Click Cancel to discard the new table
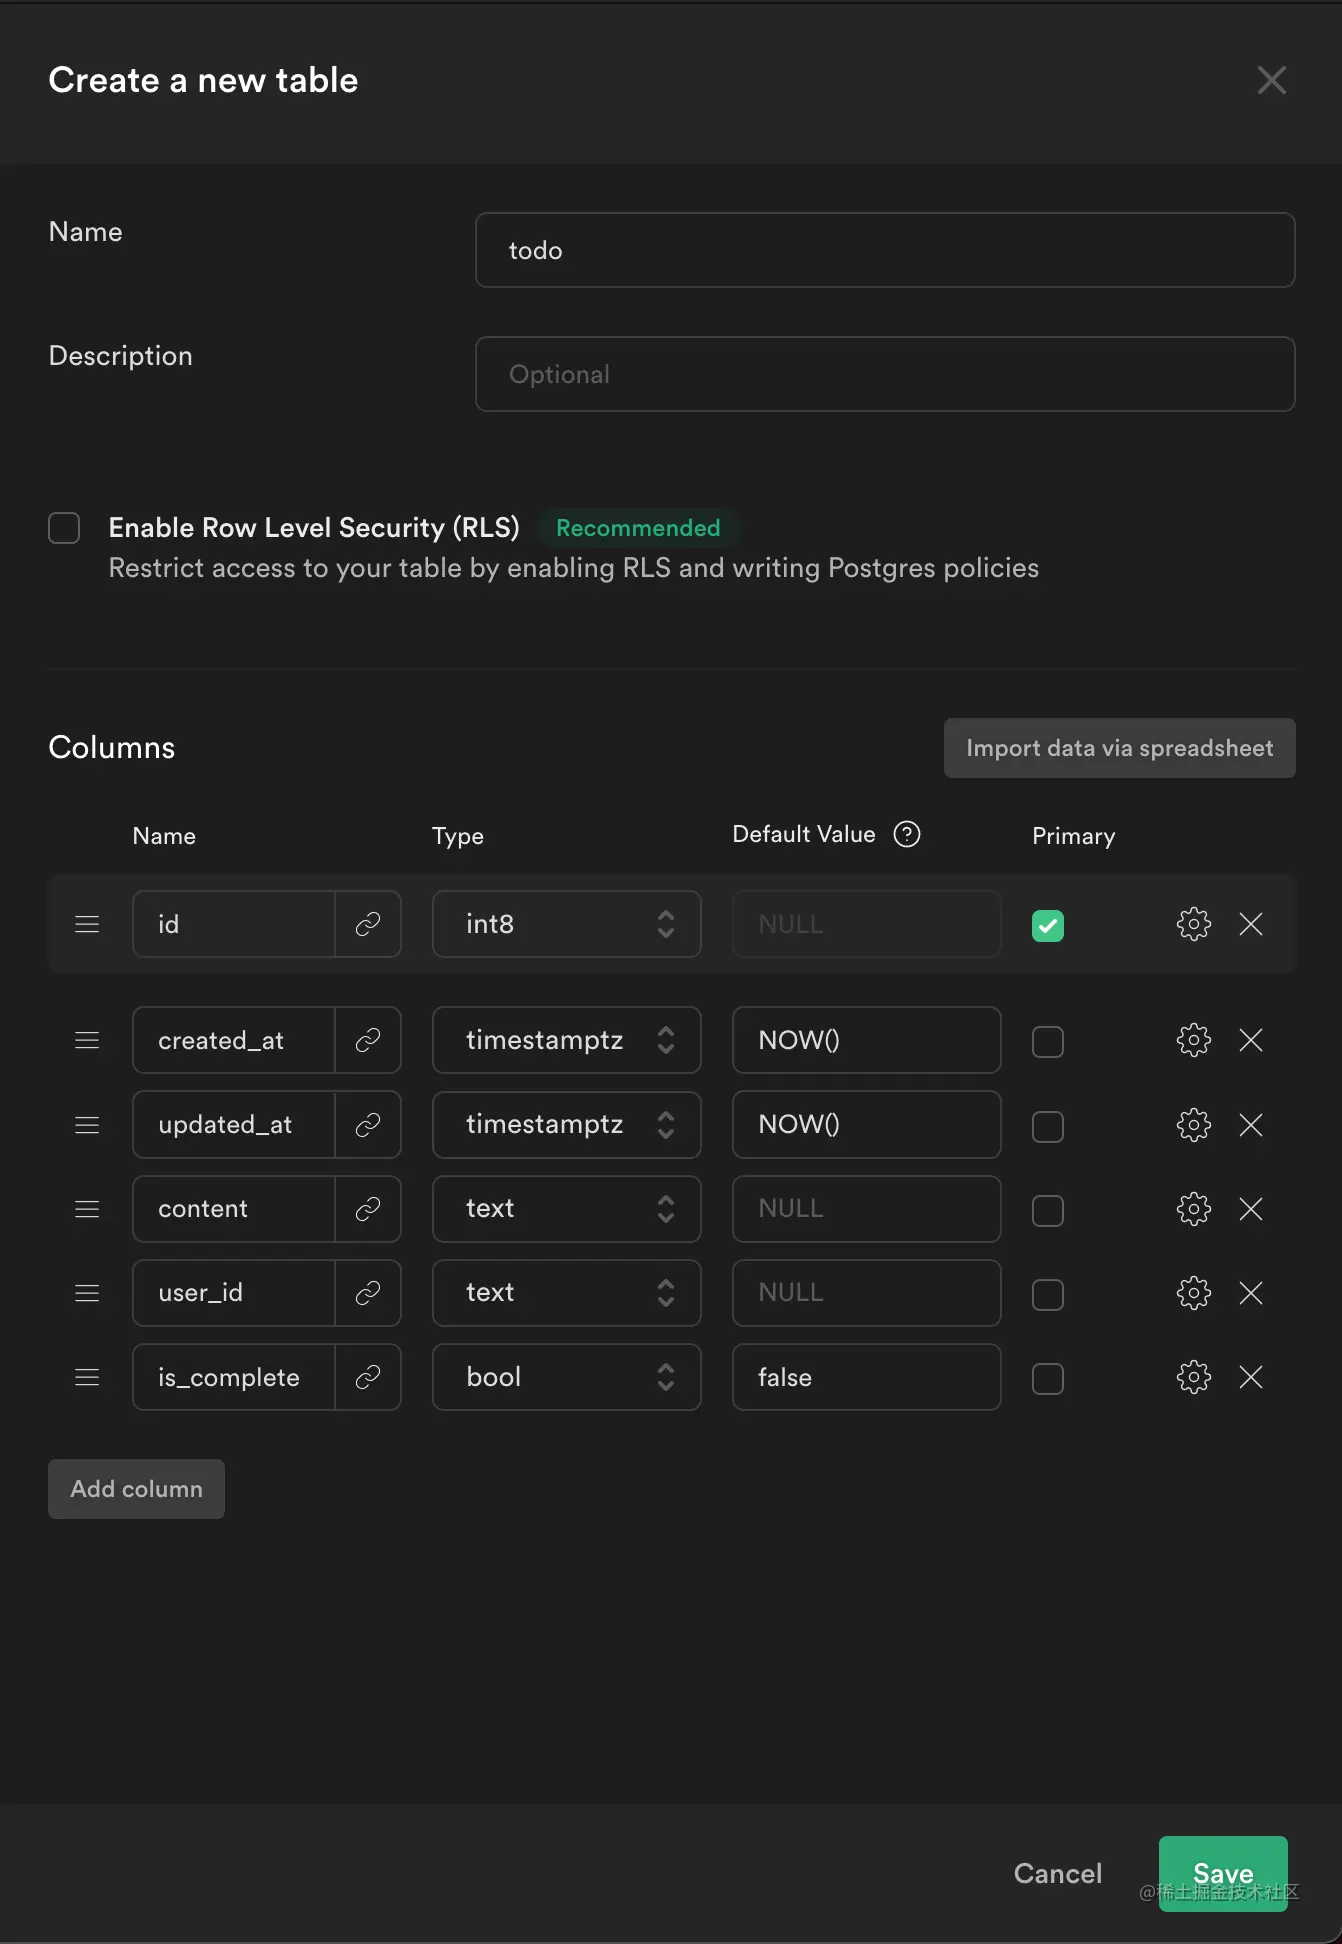The height and width of the screenshot is (1944, 1342). tap(1058, 1873)
